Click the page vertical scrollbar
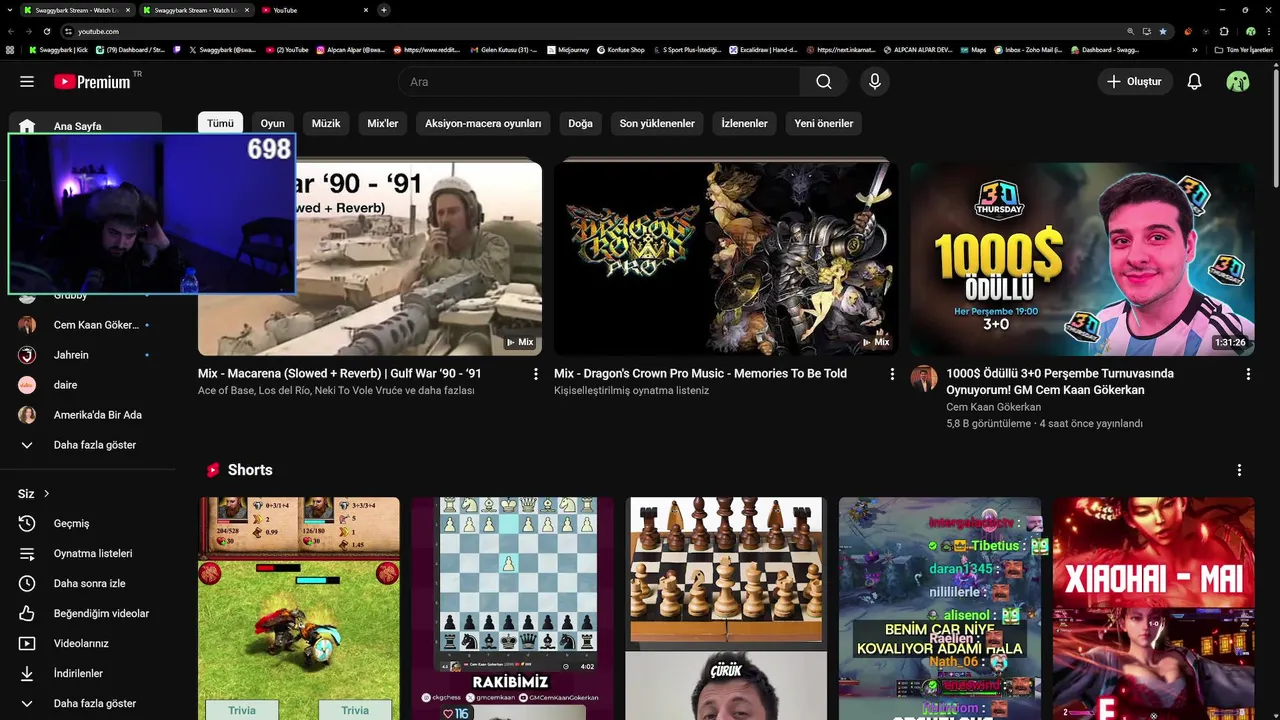This screenshot has height=720, width=1280. click(1275, 130)
